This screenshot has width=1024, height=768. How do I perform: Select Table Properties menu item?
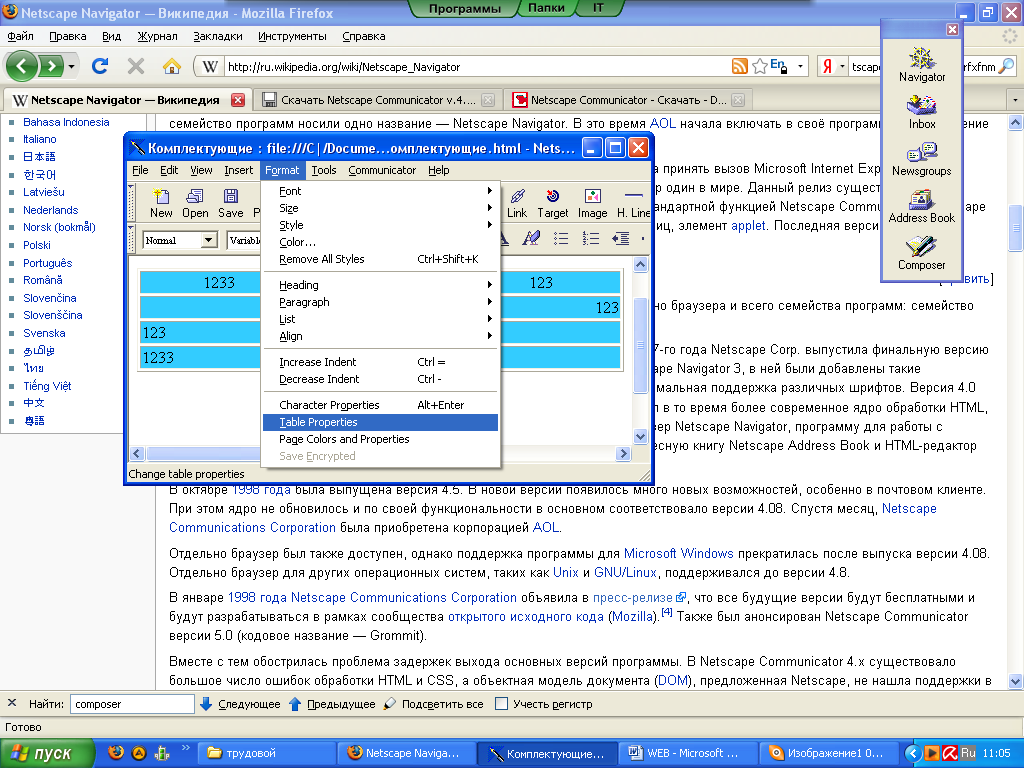(380, 422)
